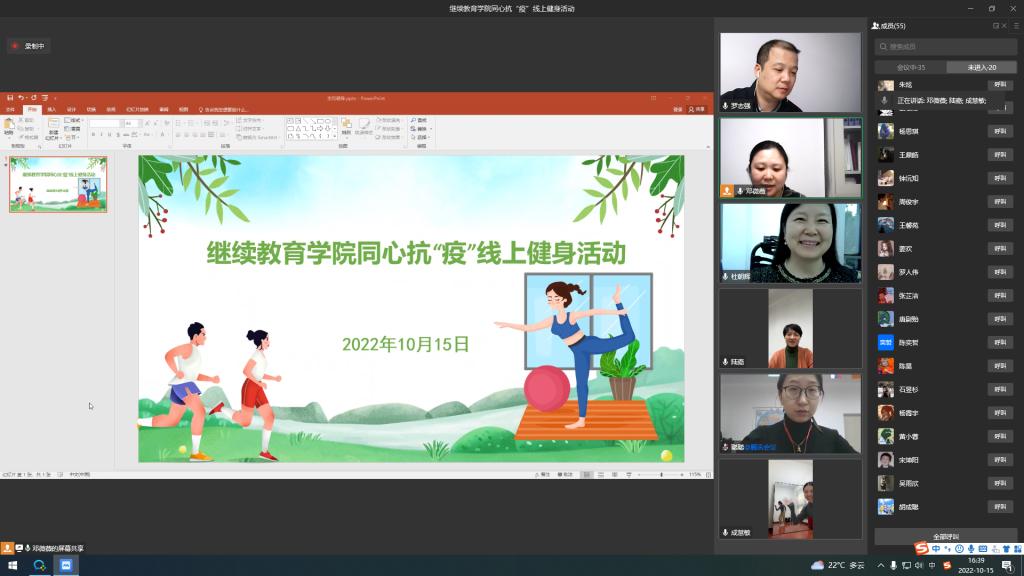Open Tencent Meeting from the taskbar
The width and height of the screenshot is (1024, 576).
(x=66, y=565)
